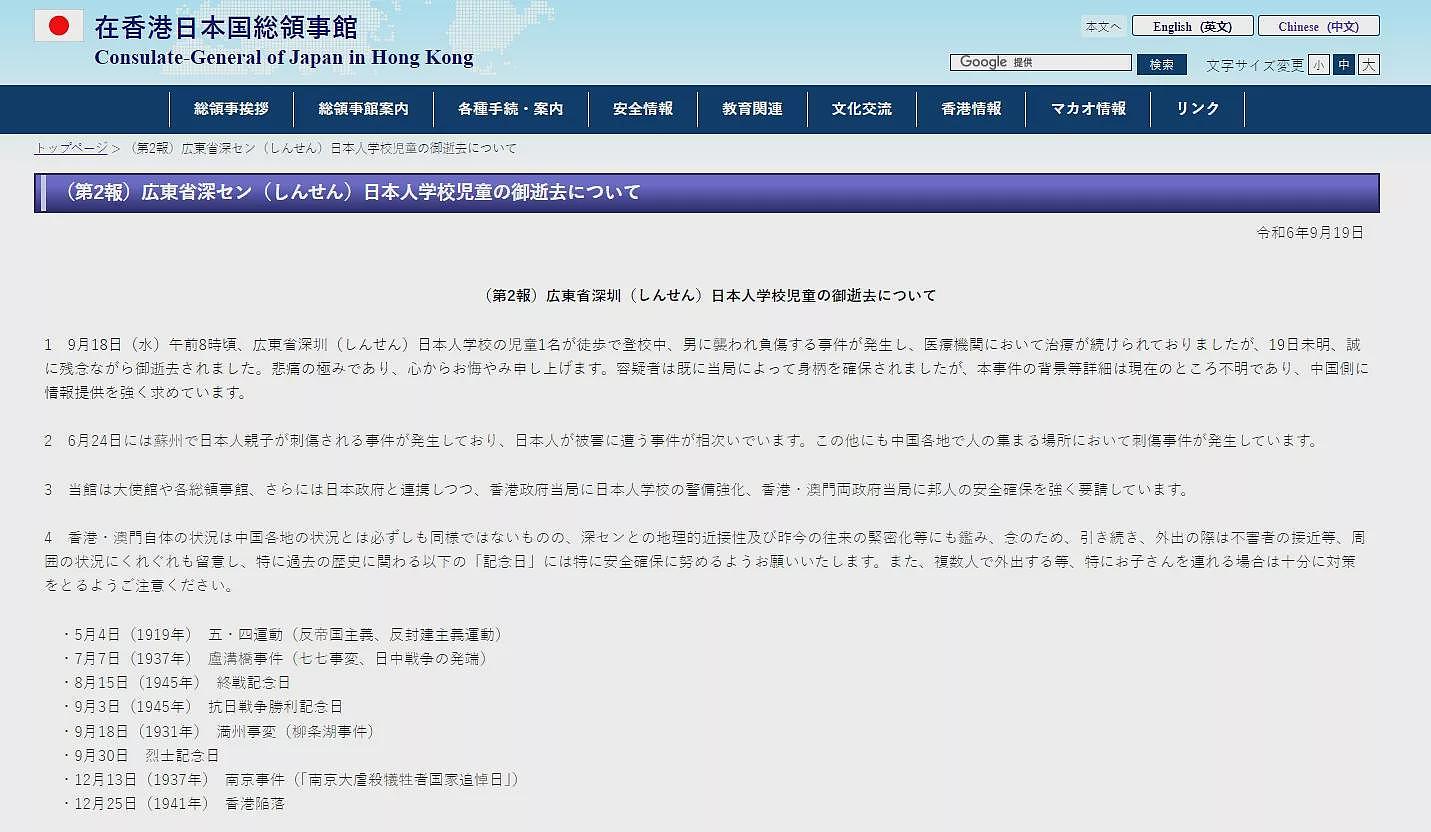Image resolution: width=1431 pixels, height=832 pixels.
Task: Open the 教育関連 menu
Action: click(x=752, y=109)
